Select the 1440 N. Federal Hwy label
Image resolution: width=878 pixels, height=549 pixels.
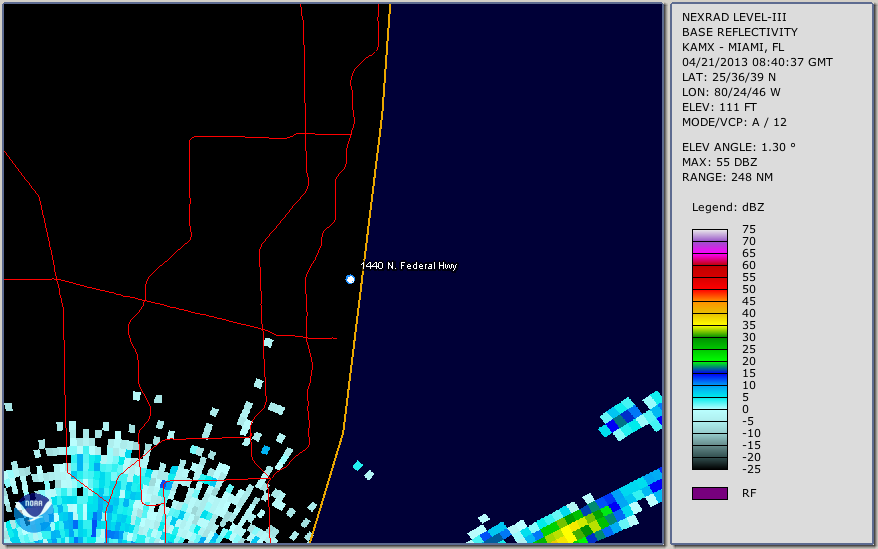click(x=409, y=266)
